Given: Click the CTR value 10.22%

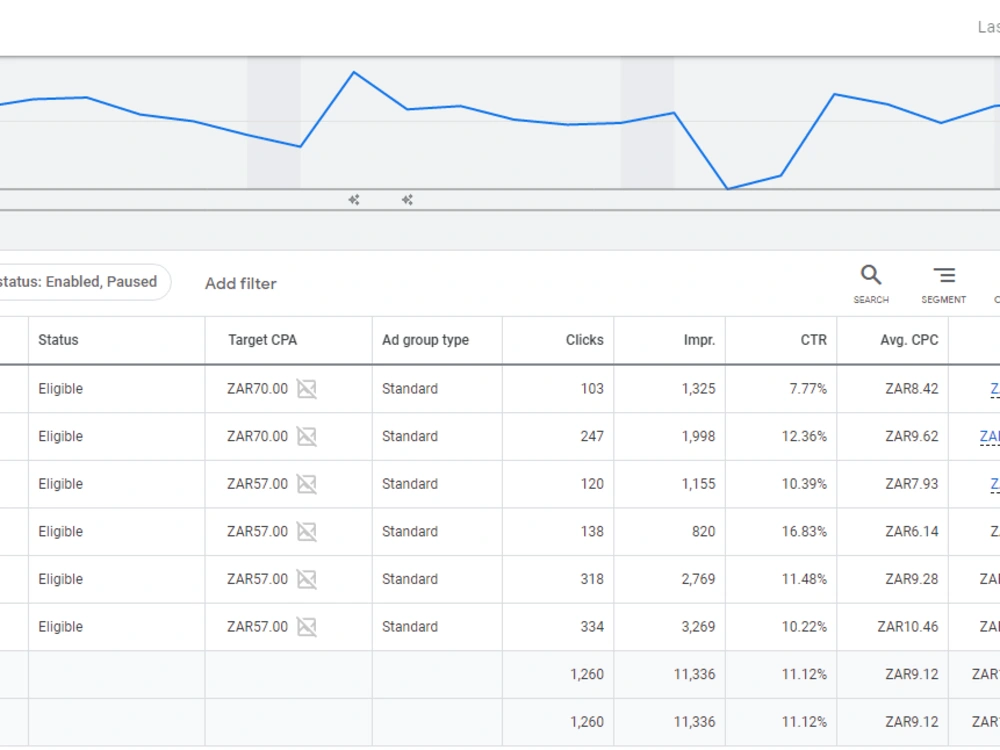Looking at the screenshot, I should (804, 627).
